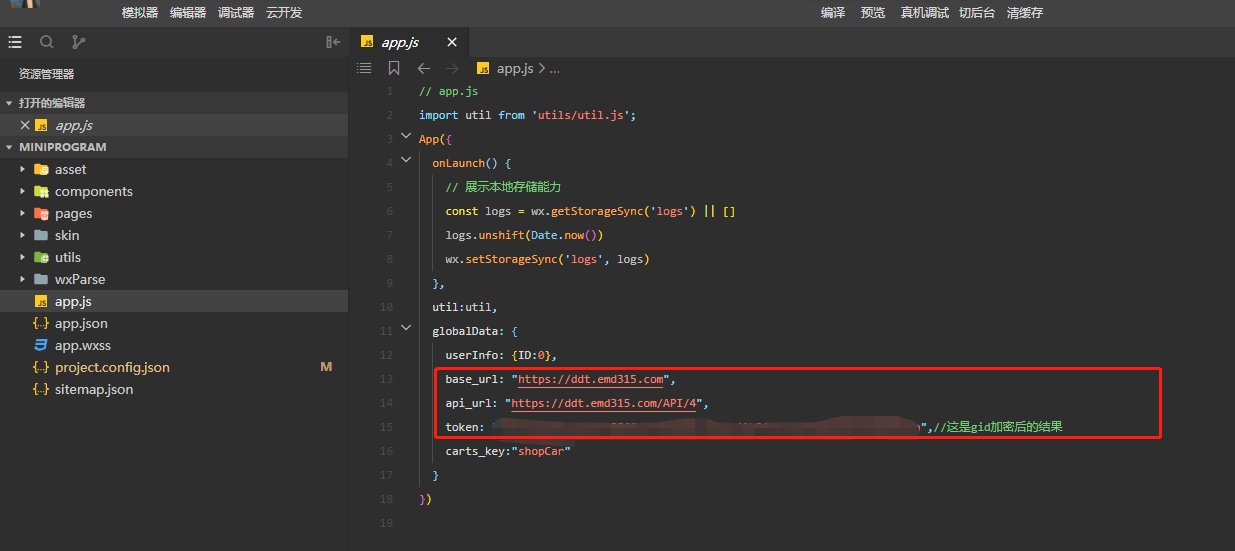Image resolution: width=1235 pixels, height=551 pixels.
Task: Click the bookmark icon in editor toolbar
Action: tap(394, 68)
